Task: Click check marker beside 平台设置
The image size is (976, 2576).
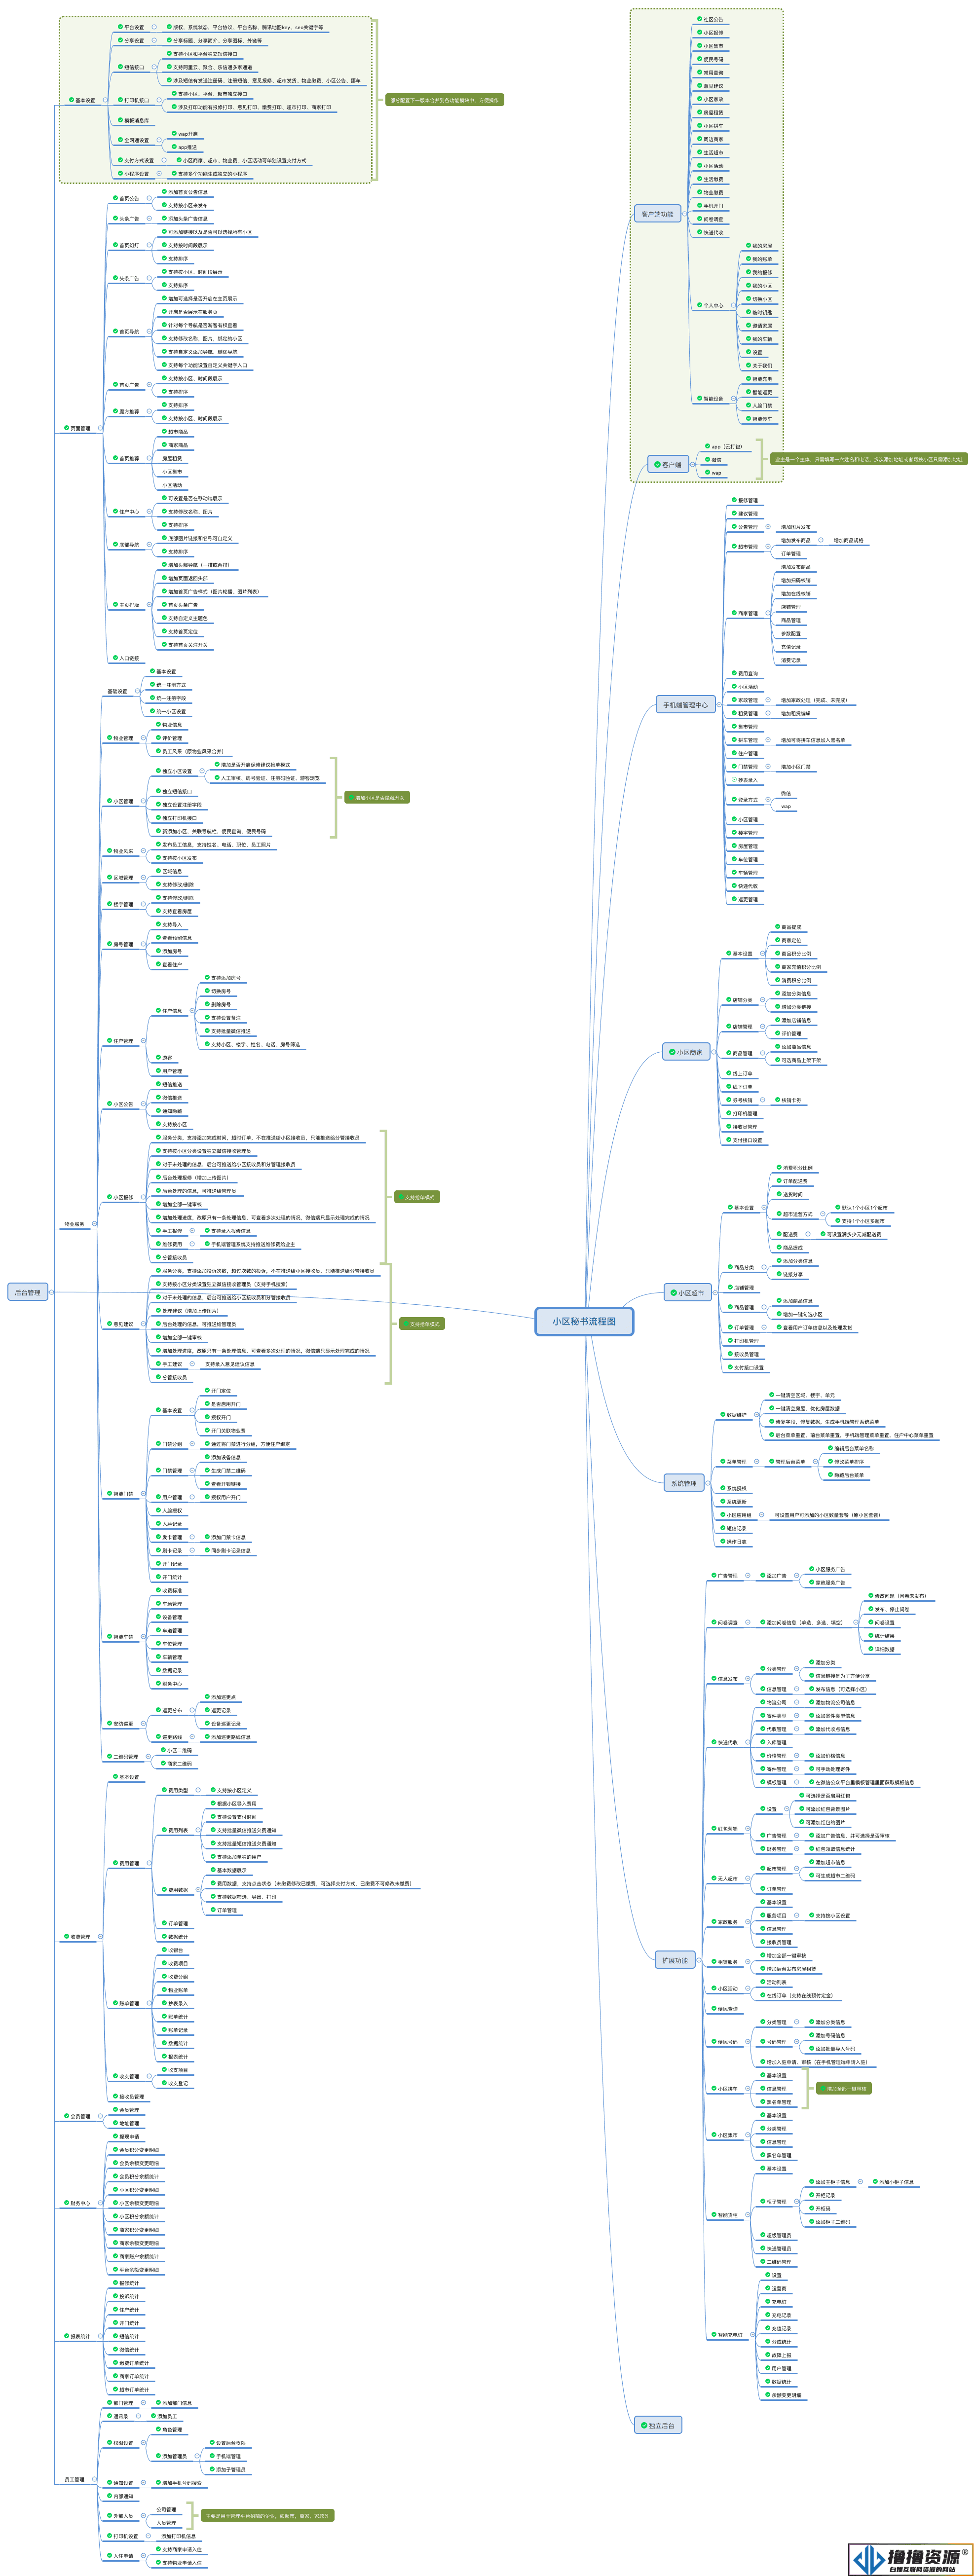Action: point(120,27)
